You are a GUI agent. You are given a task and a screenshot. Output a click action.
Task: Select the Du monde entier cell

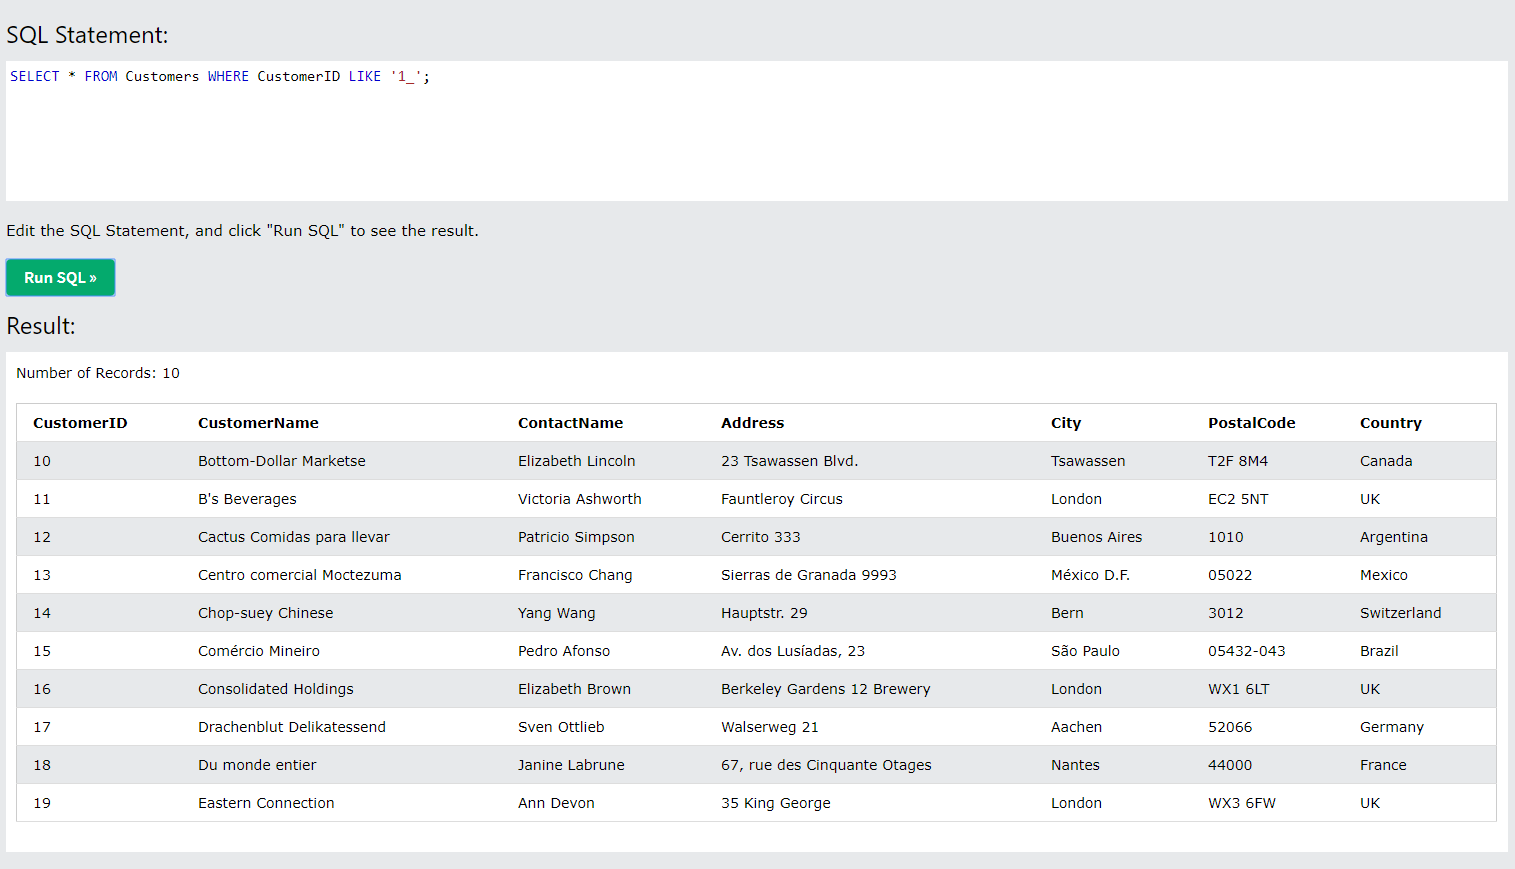click(x=257, y=765)
